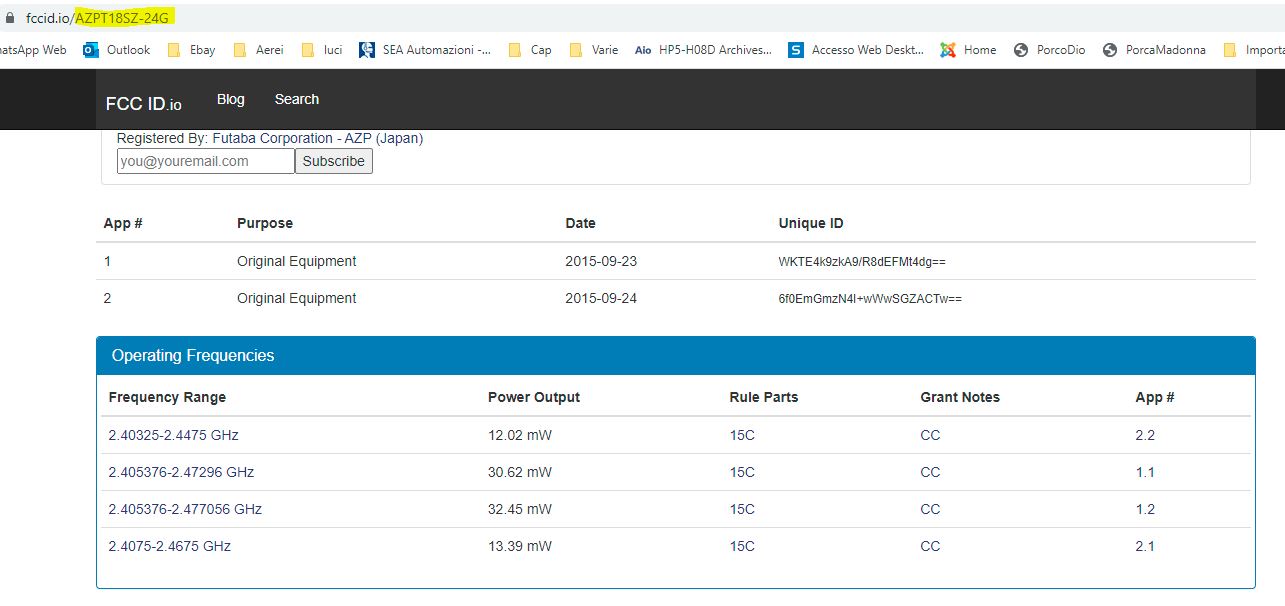Click the date 2015-09-23
Screen dimensions: 1285x606
[601, 261]
